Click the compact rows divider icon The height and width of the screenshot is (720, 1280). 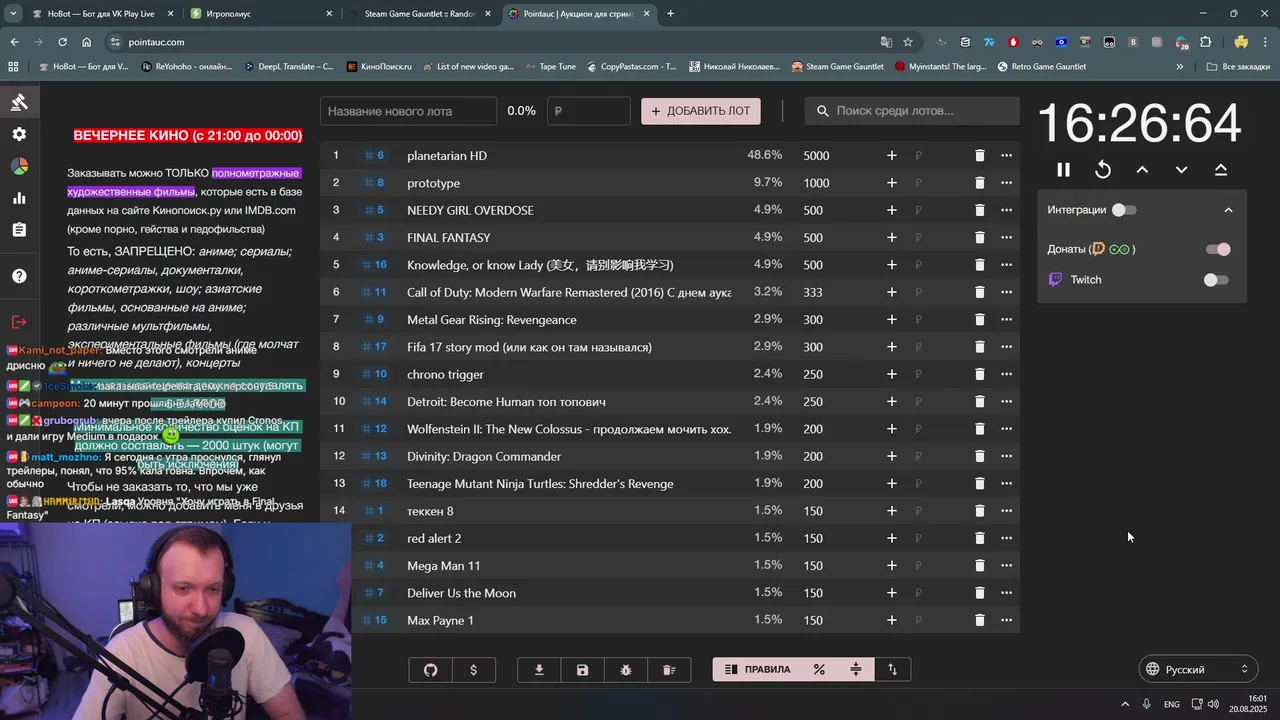856,670
